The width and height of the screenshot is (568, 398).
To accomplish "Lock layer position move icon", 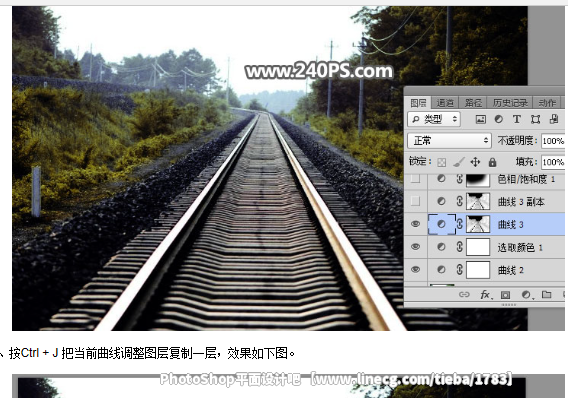I will pos(475,162).
